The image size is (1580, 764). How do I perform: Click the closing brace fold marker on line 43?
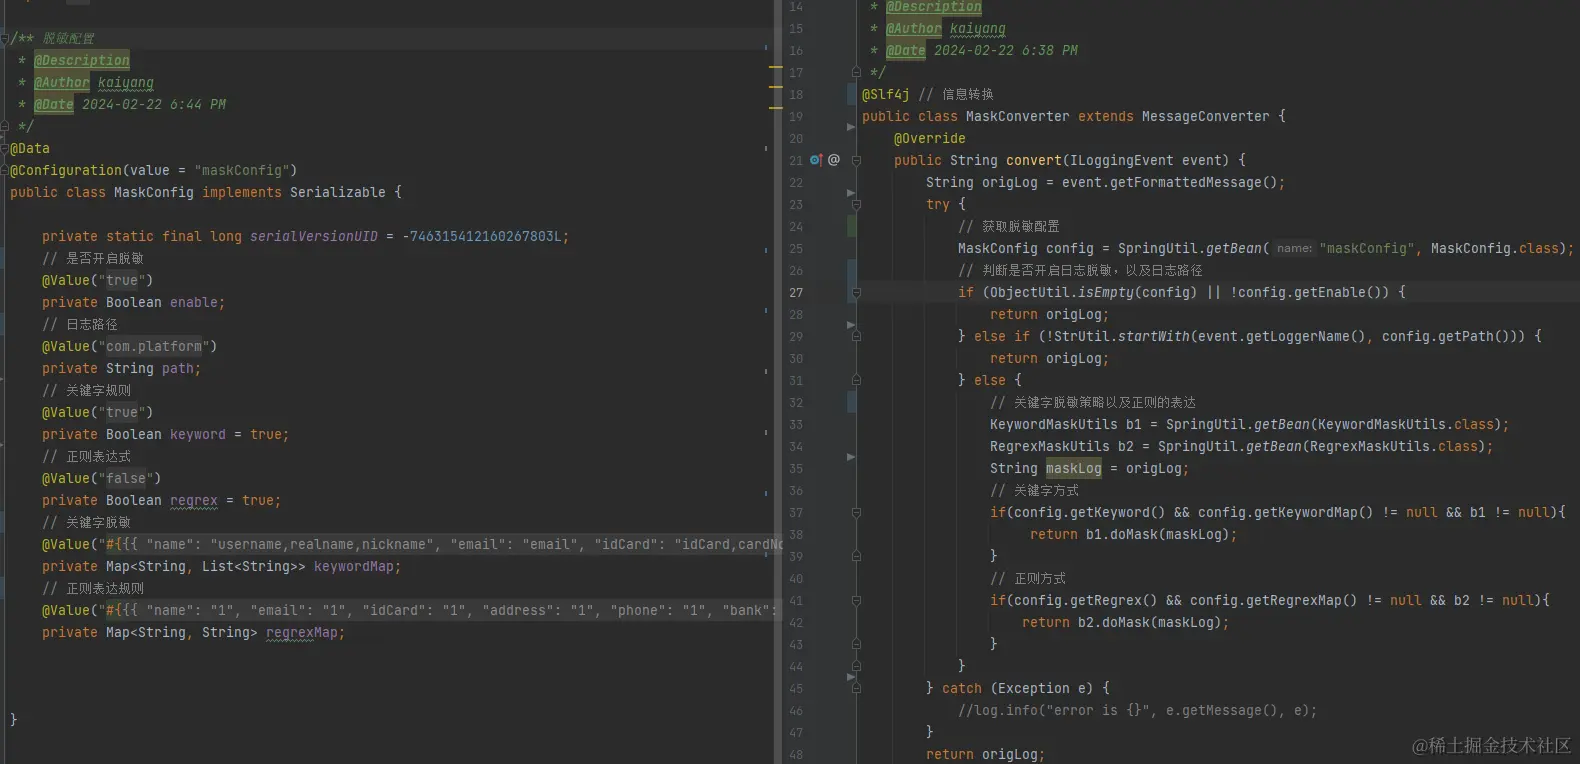856,644
